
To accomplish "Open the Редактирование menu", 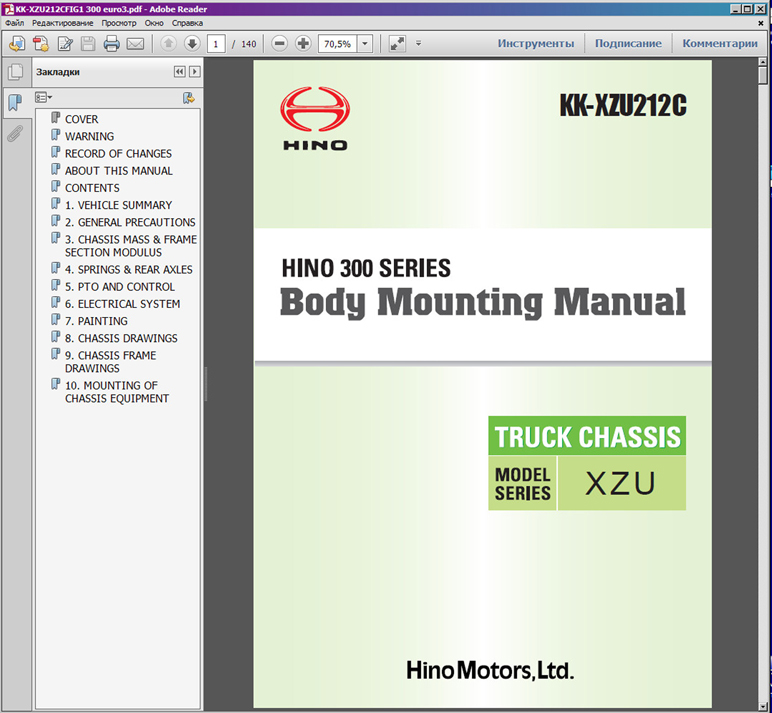I will (69, 22).
